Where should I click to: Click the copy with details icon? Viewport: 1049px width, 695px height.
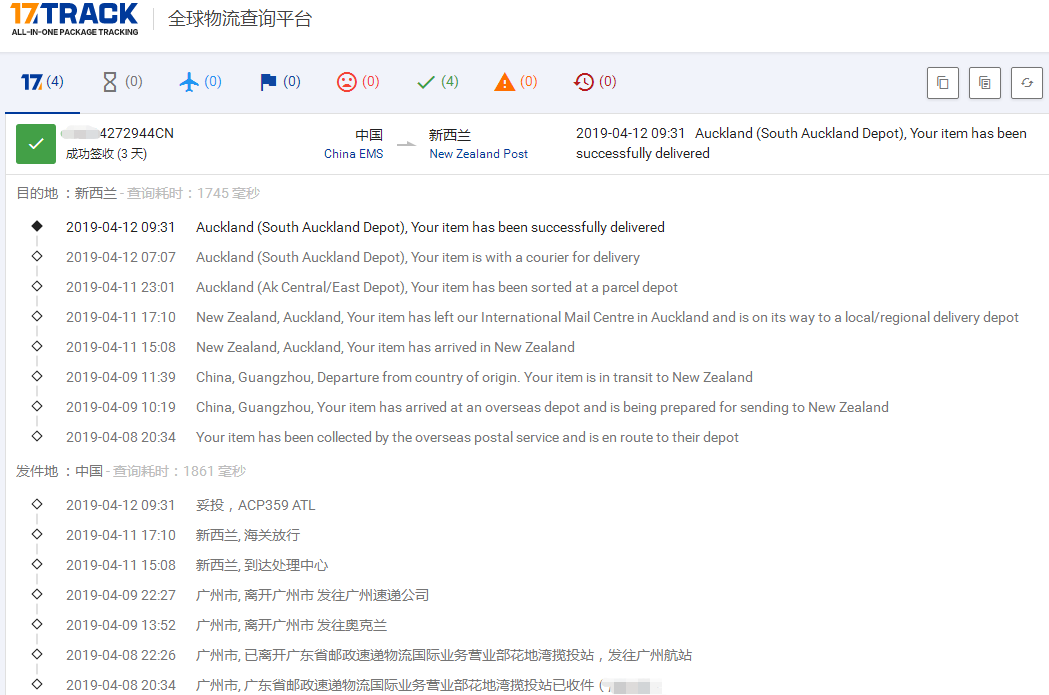pos(984,82)
